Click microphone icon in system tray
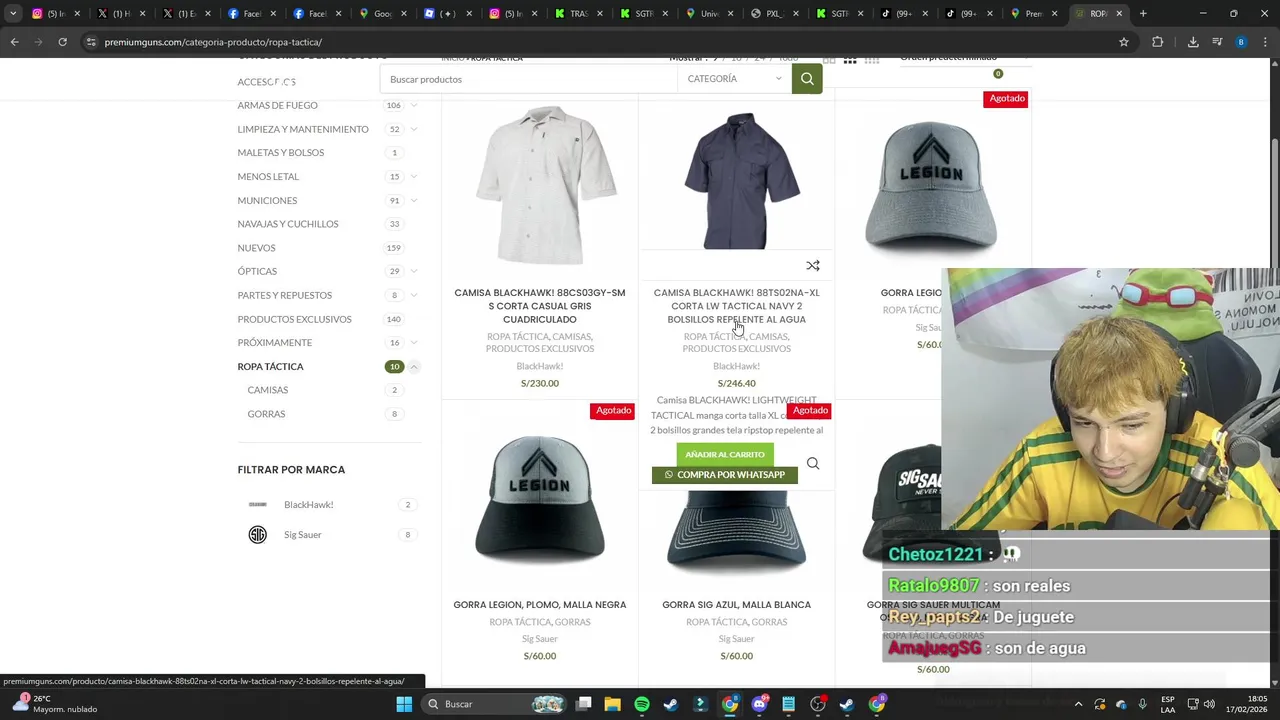 (x=1142, y=704)
